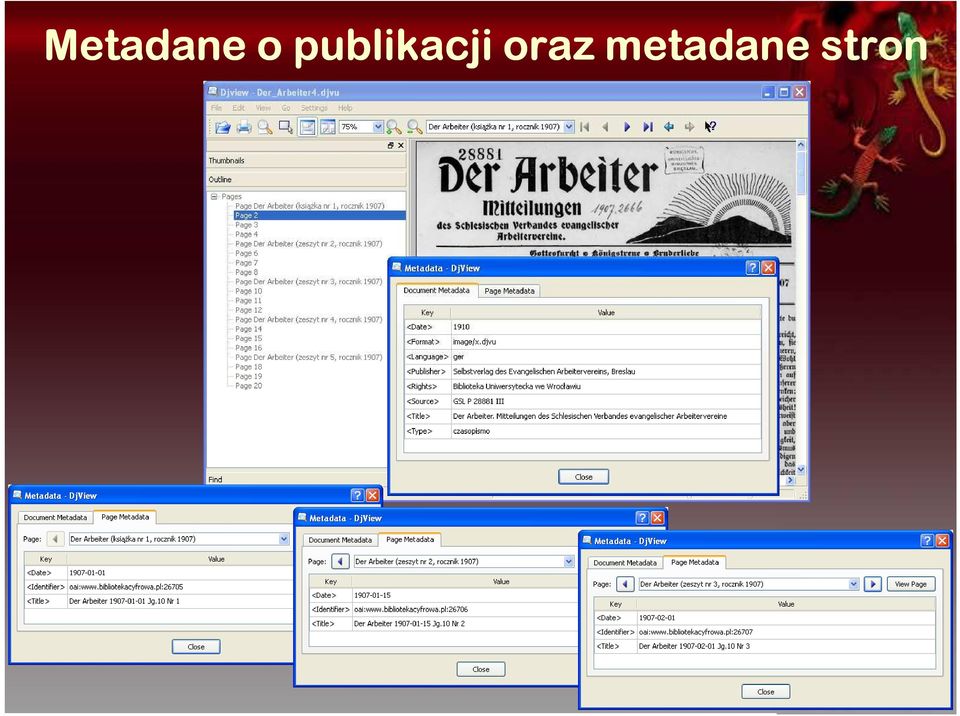Image resolution: width=960 pixels, height=716 pixels.
Task: Switch to Document Metadata in zeszyt nr 2 dialog
Action: click(340, 540)
